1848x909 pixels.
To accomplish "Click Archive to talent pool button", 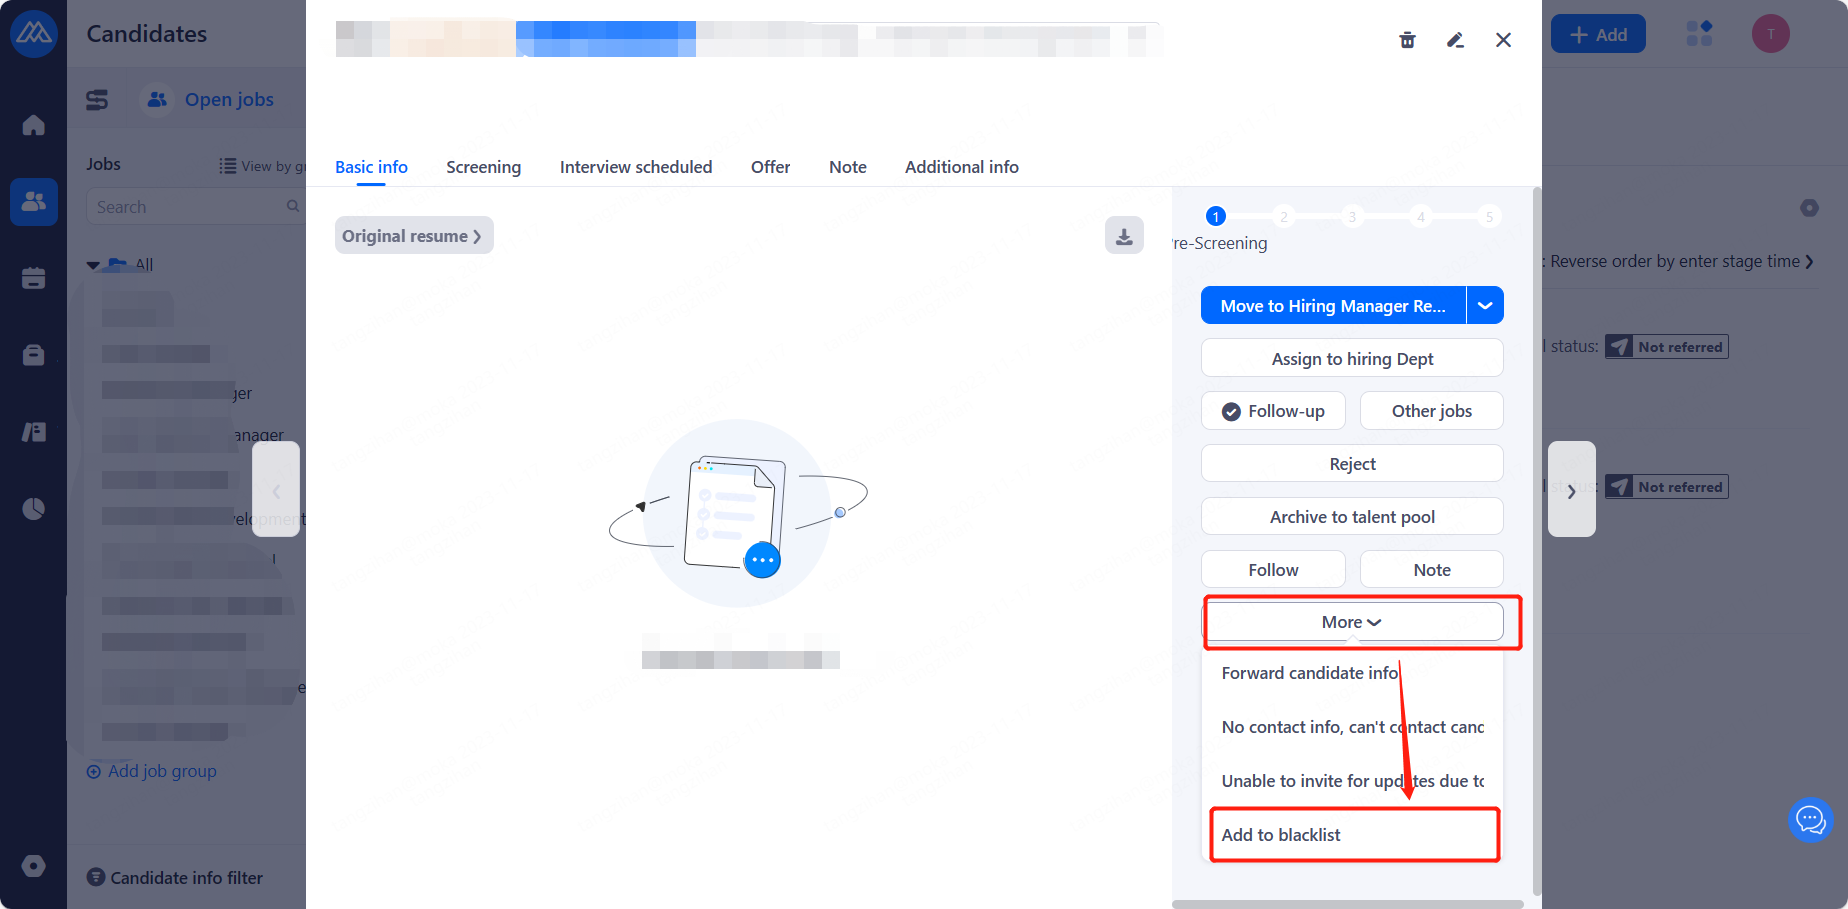I will pyautogui.click(x=1352, y=517).
